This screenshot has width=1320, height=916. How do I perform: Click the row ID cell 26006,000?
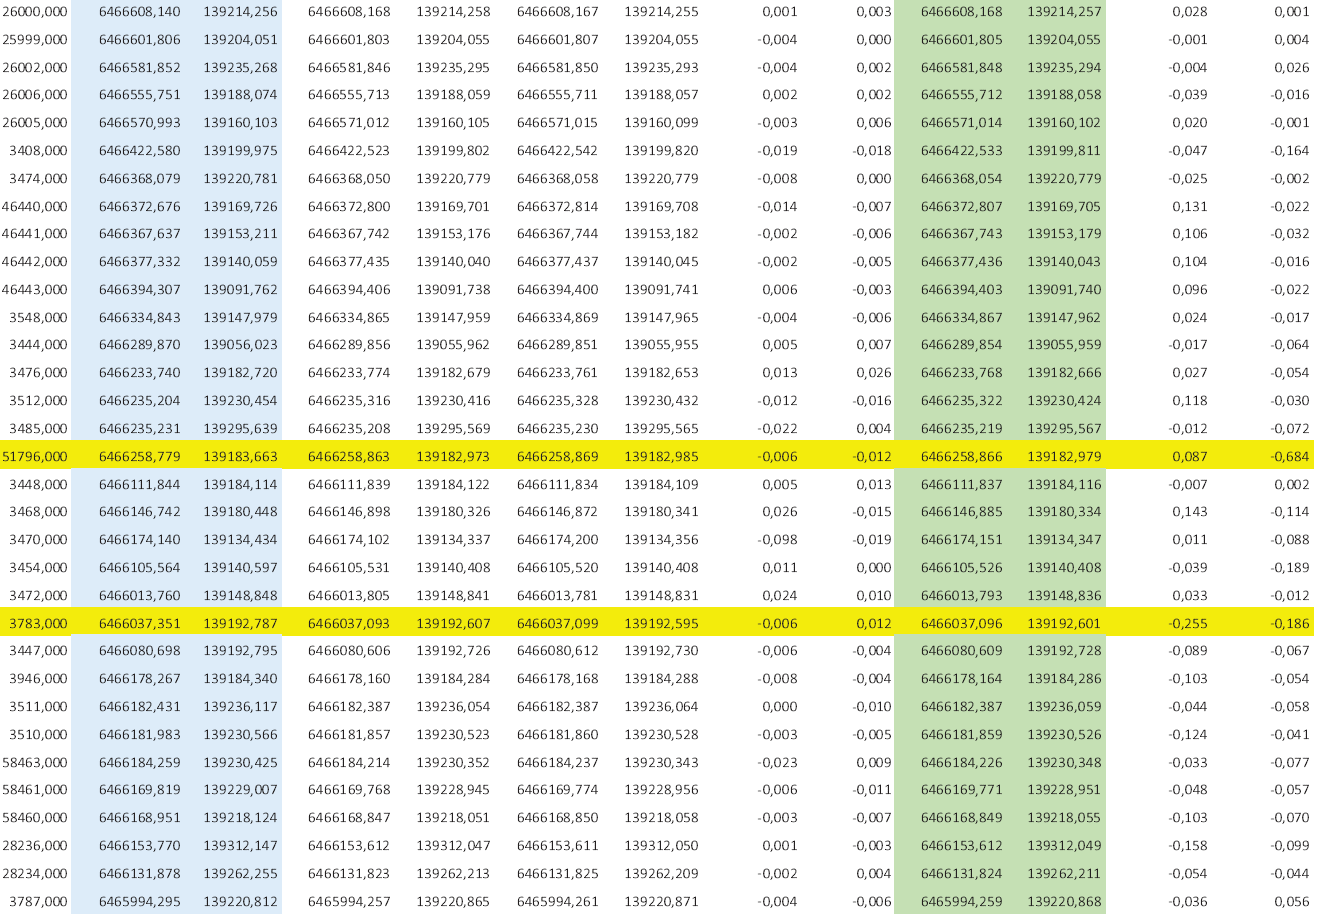pos(35,95)
